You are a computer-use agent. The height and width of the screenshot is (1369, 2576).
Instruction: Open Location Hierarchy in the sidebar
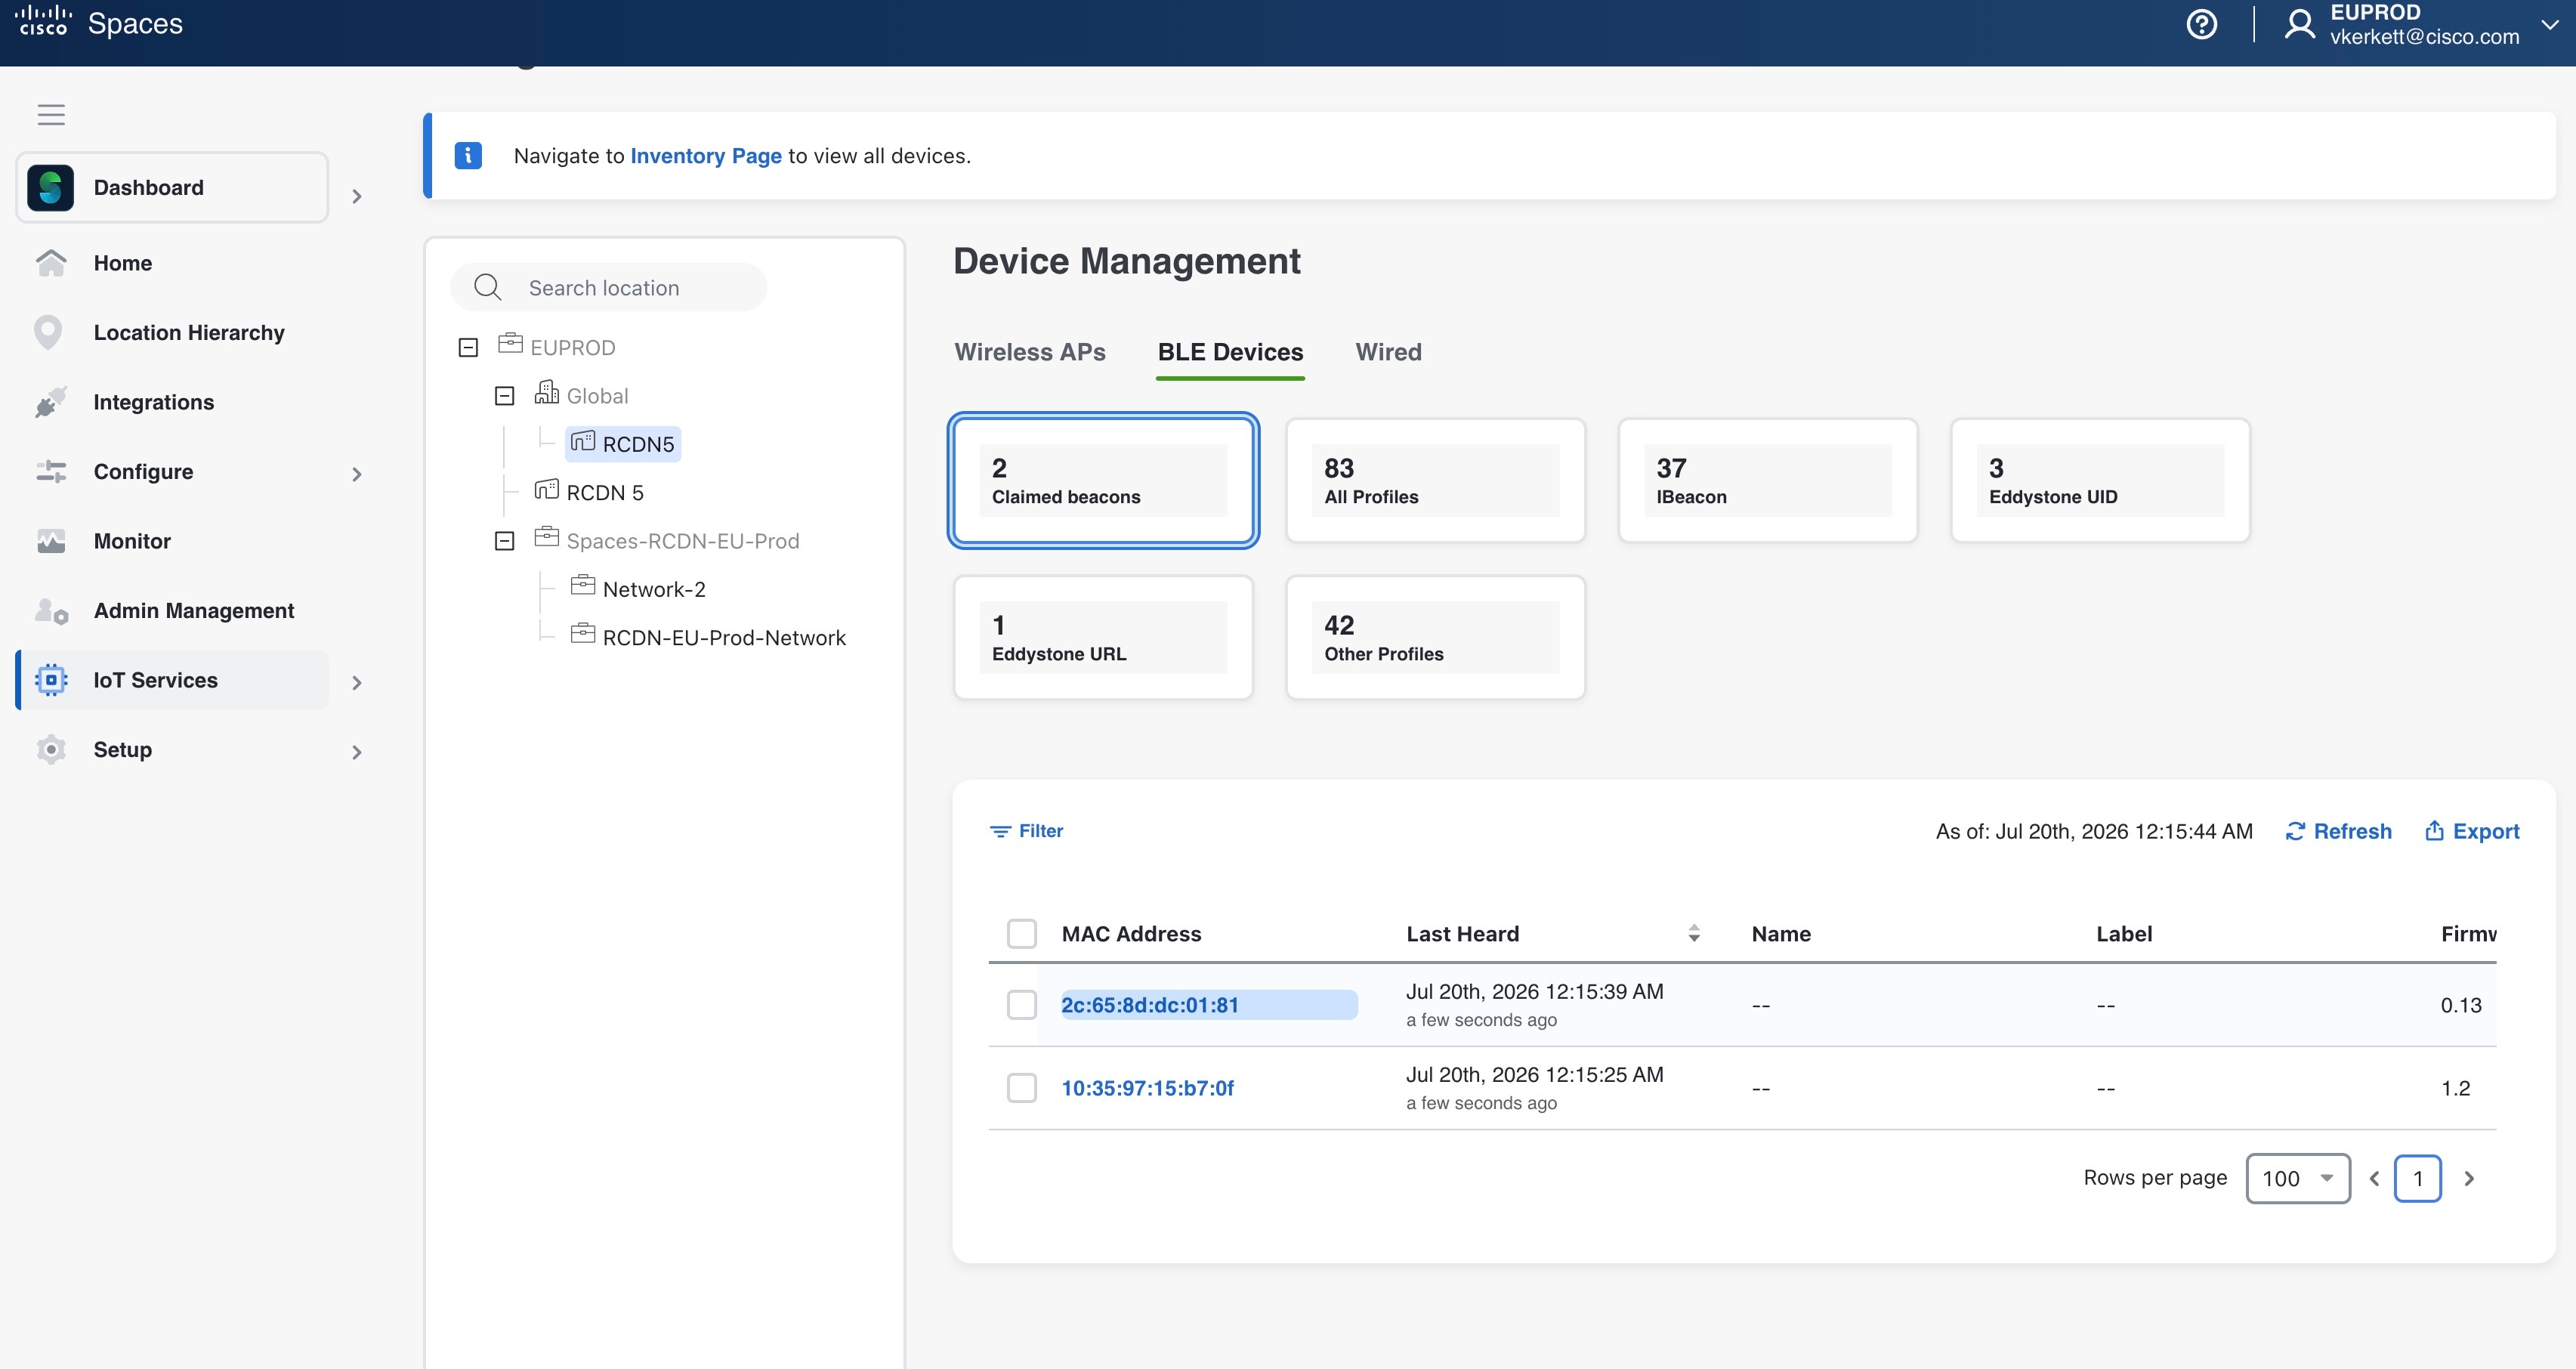click(189, 332)
